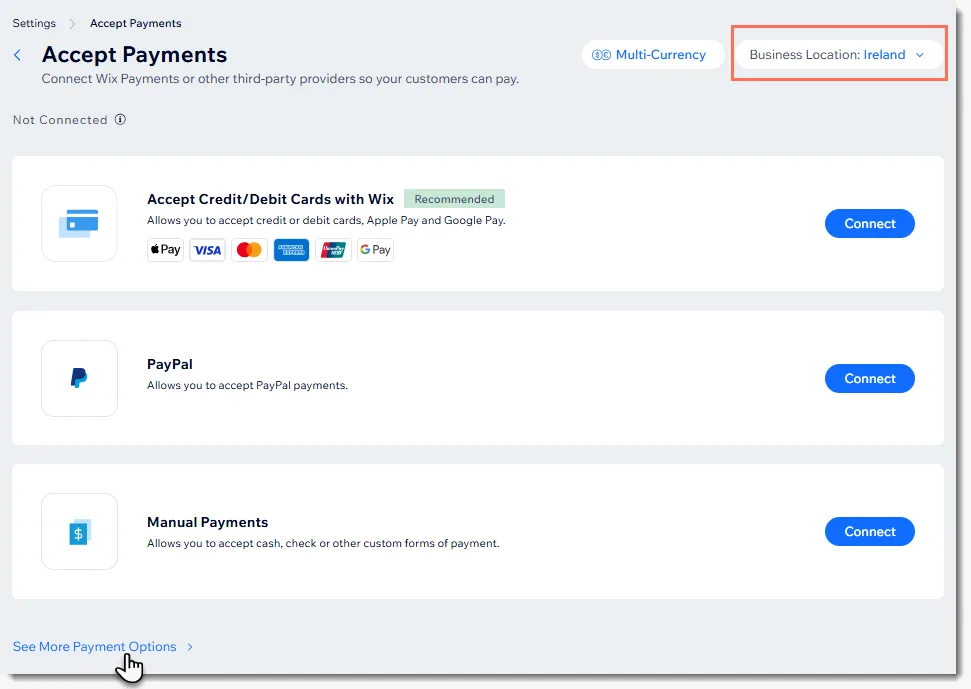
Task: Click the Business Location chevron arrow
Action: (920, 54)
